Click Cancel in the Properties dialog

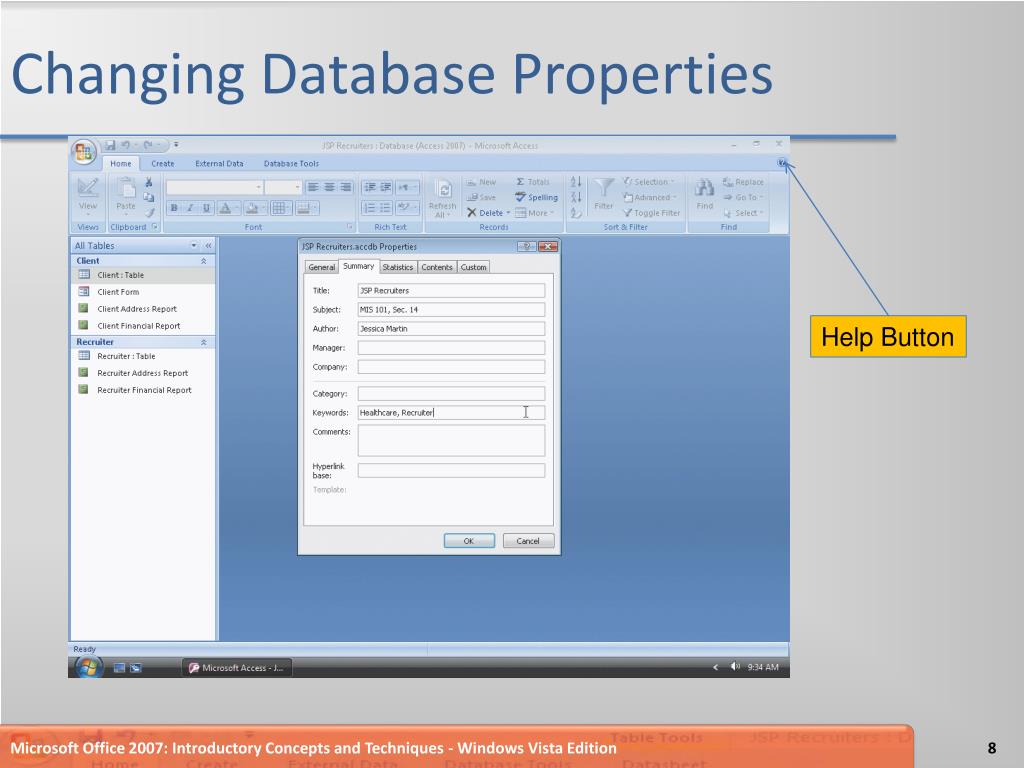528,541
